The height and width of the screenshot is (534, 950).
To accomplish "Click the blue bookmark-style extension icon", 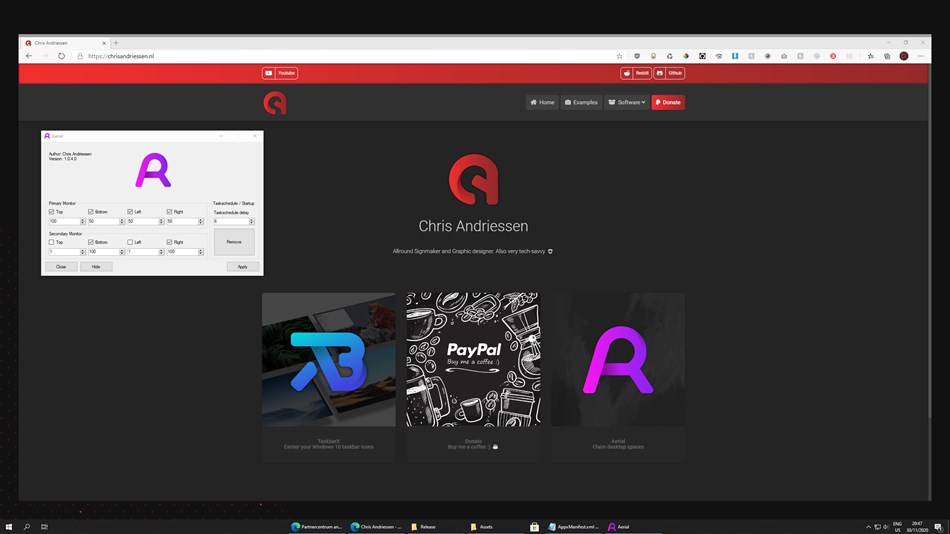I will tap(735, 56).
